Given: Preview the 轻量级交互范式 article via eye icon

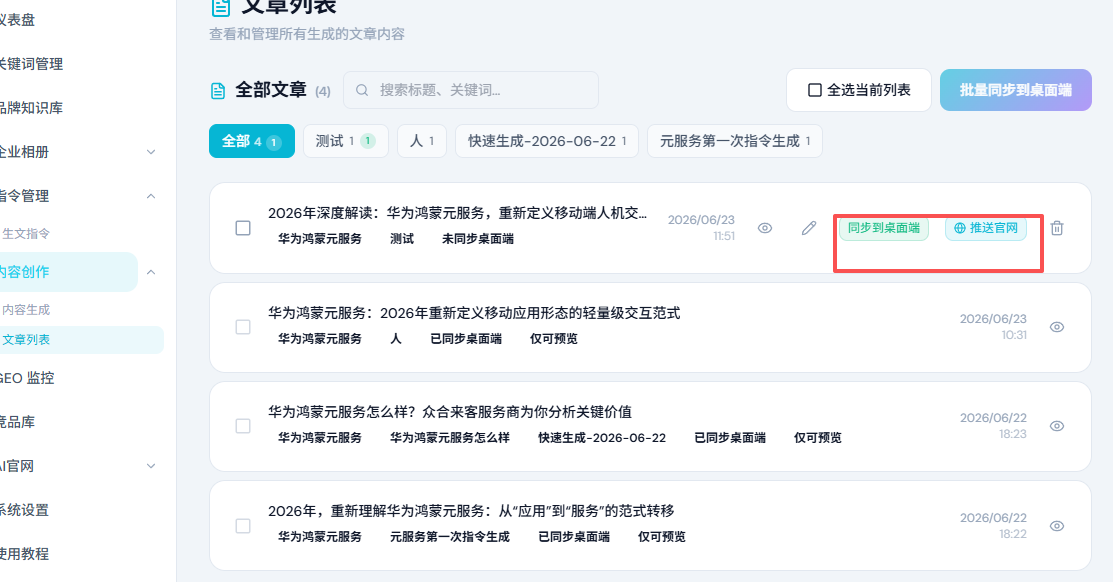Looking at the screenshot, I should coord(1057,327).
